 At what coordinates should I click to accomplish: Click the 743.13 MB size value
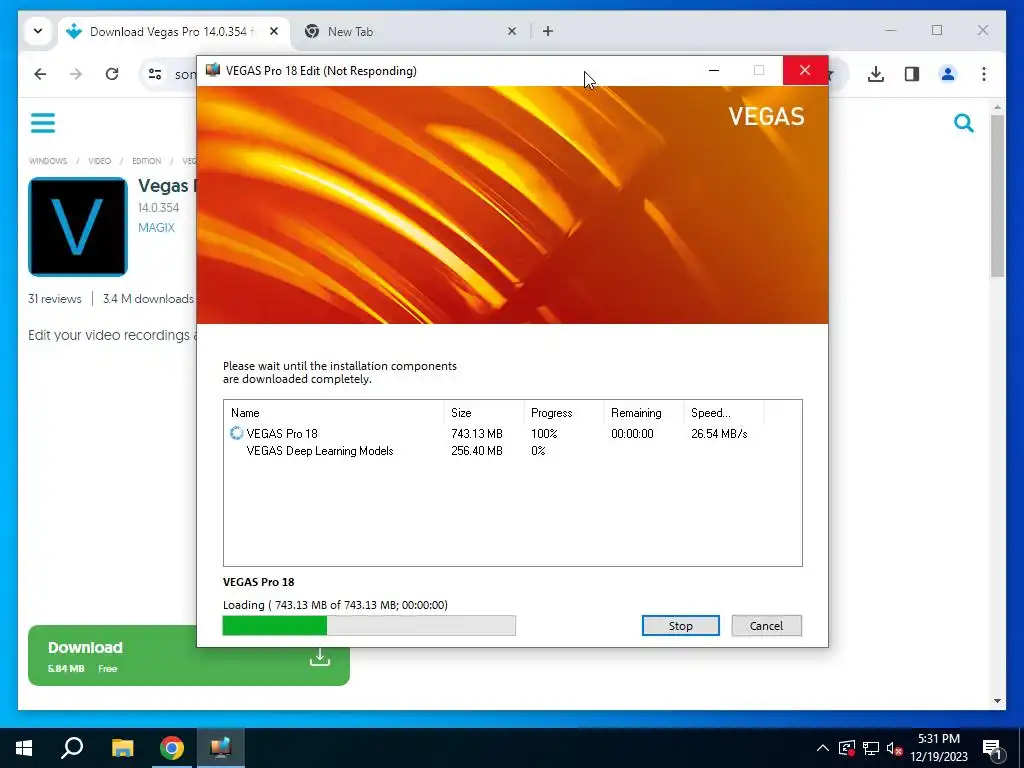[x=477, y=434]
